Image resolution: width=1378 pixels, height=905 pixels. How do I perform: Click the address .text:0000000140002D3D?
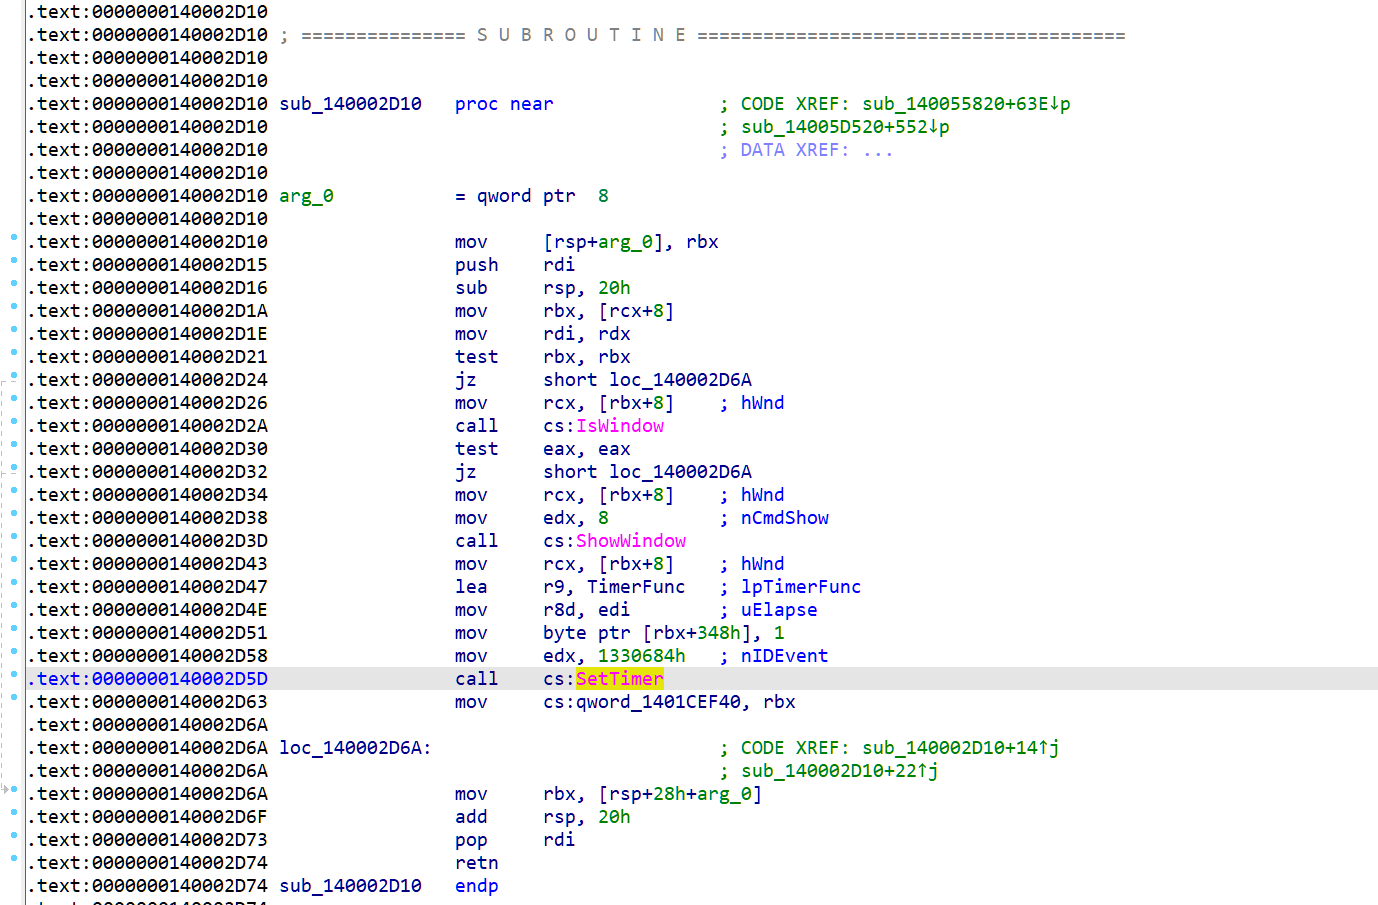[152, 541]
